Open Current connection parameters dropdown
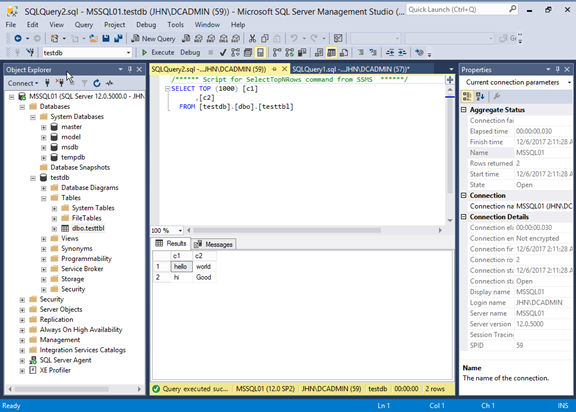This screenshot has width=576, height=412. tap(569, 83)
